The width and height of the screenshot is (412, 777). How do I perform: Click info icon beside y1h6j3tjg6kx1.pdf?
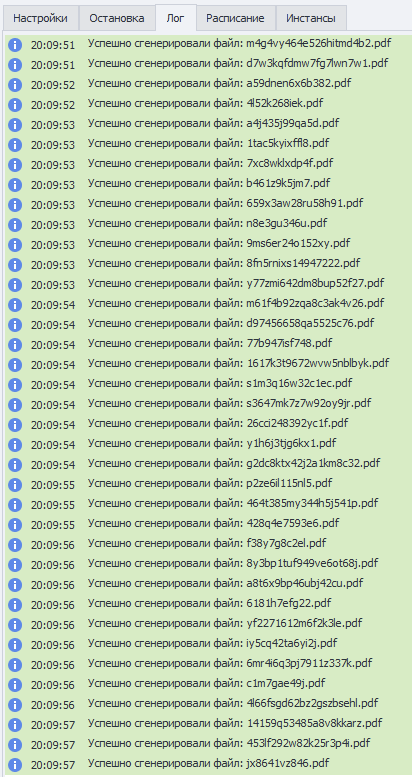[15, 444]
